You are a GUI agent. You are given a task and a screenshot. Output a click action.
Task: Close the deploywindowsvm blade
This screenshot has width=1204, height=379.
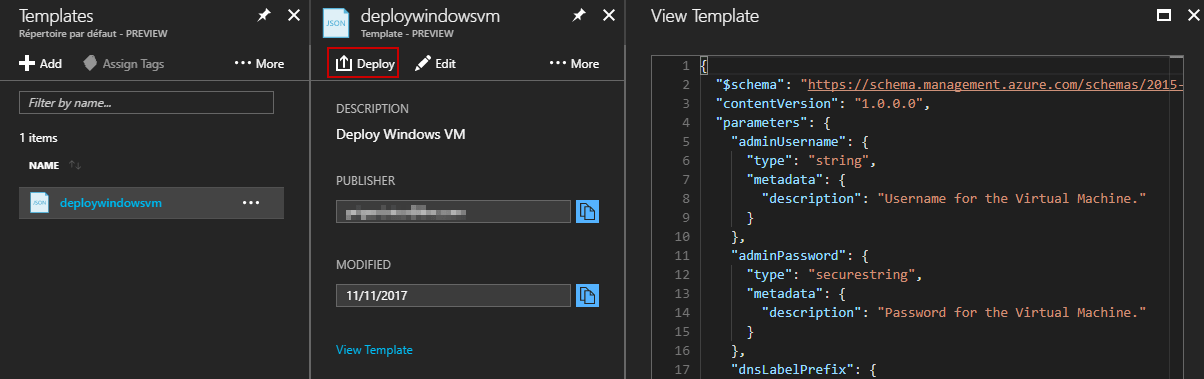609,15
